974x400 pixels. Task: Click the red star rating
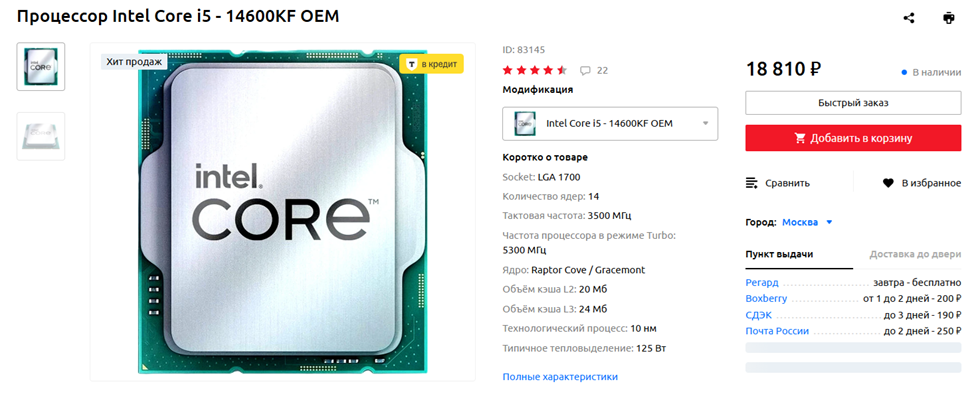click(535, 70)
